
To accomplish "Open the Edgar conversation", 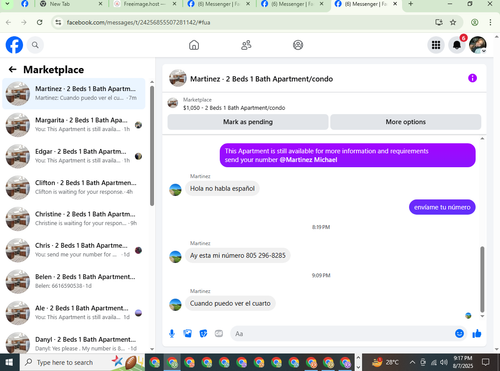I will point(74,156).
